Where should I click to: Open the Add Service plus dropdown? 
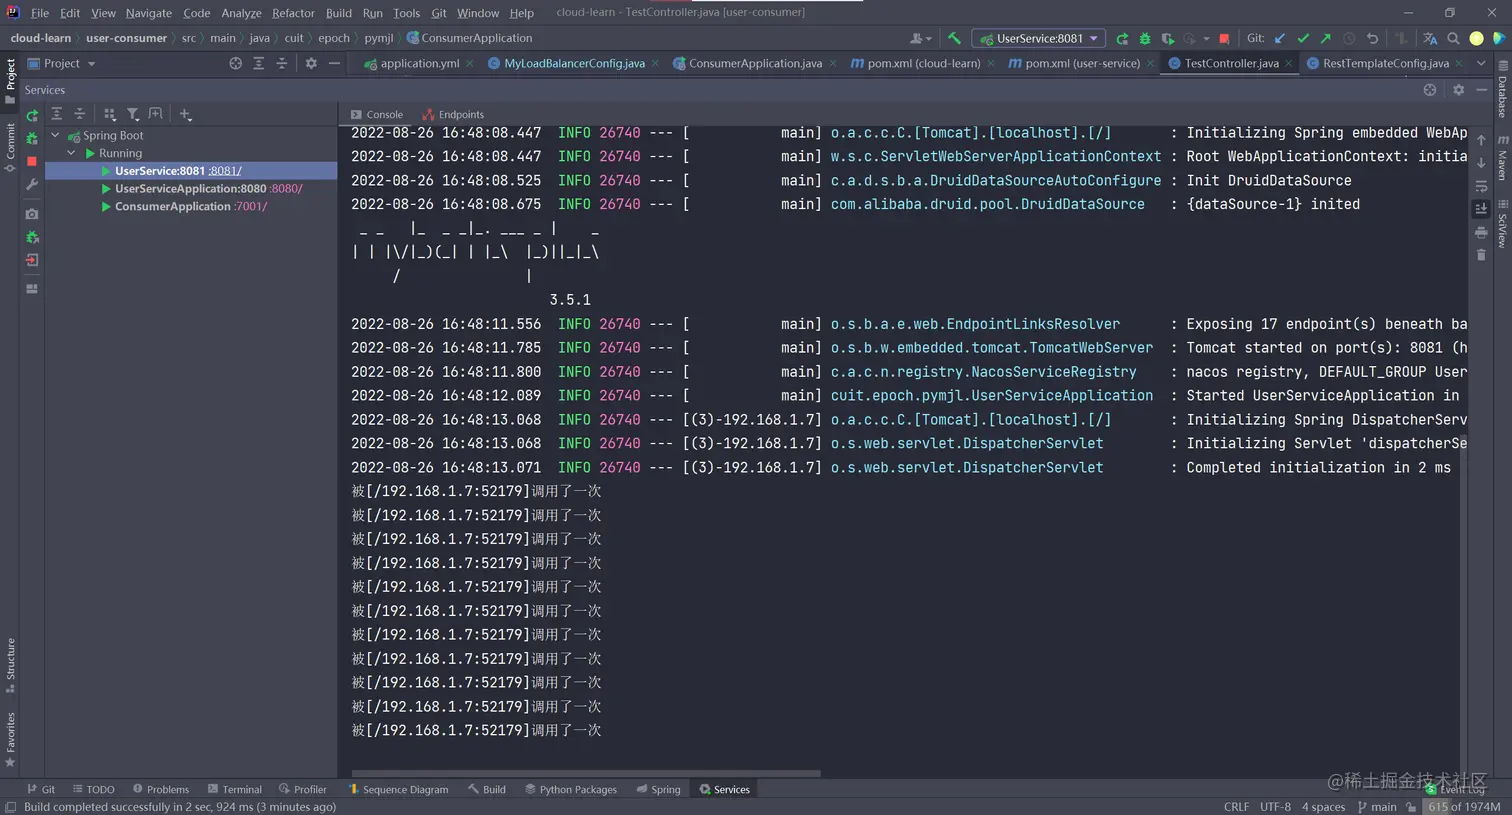(186, 114)
